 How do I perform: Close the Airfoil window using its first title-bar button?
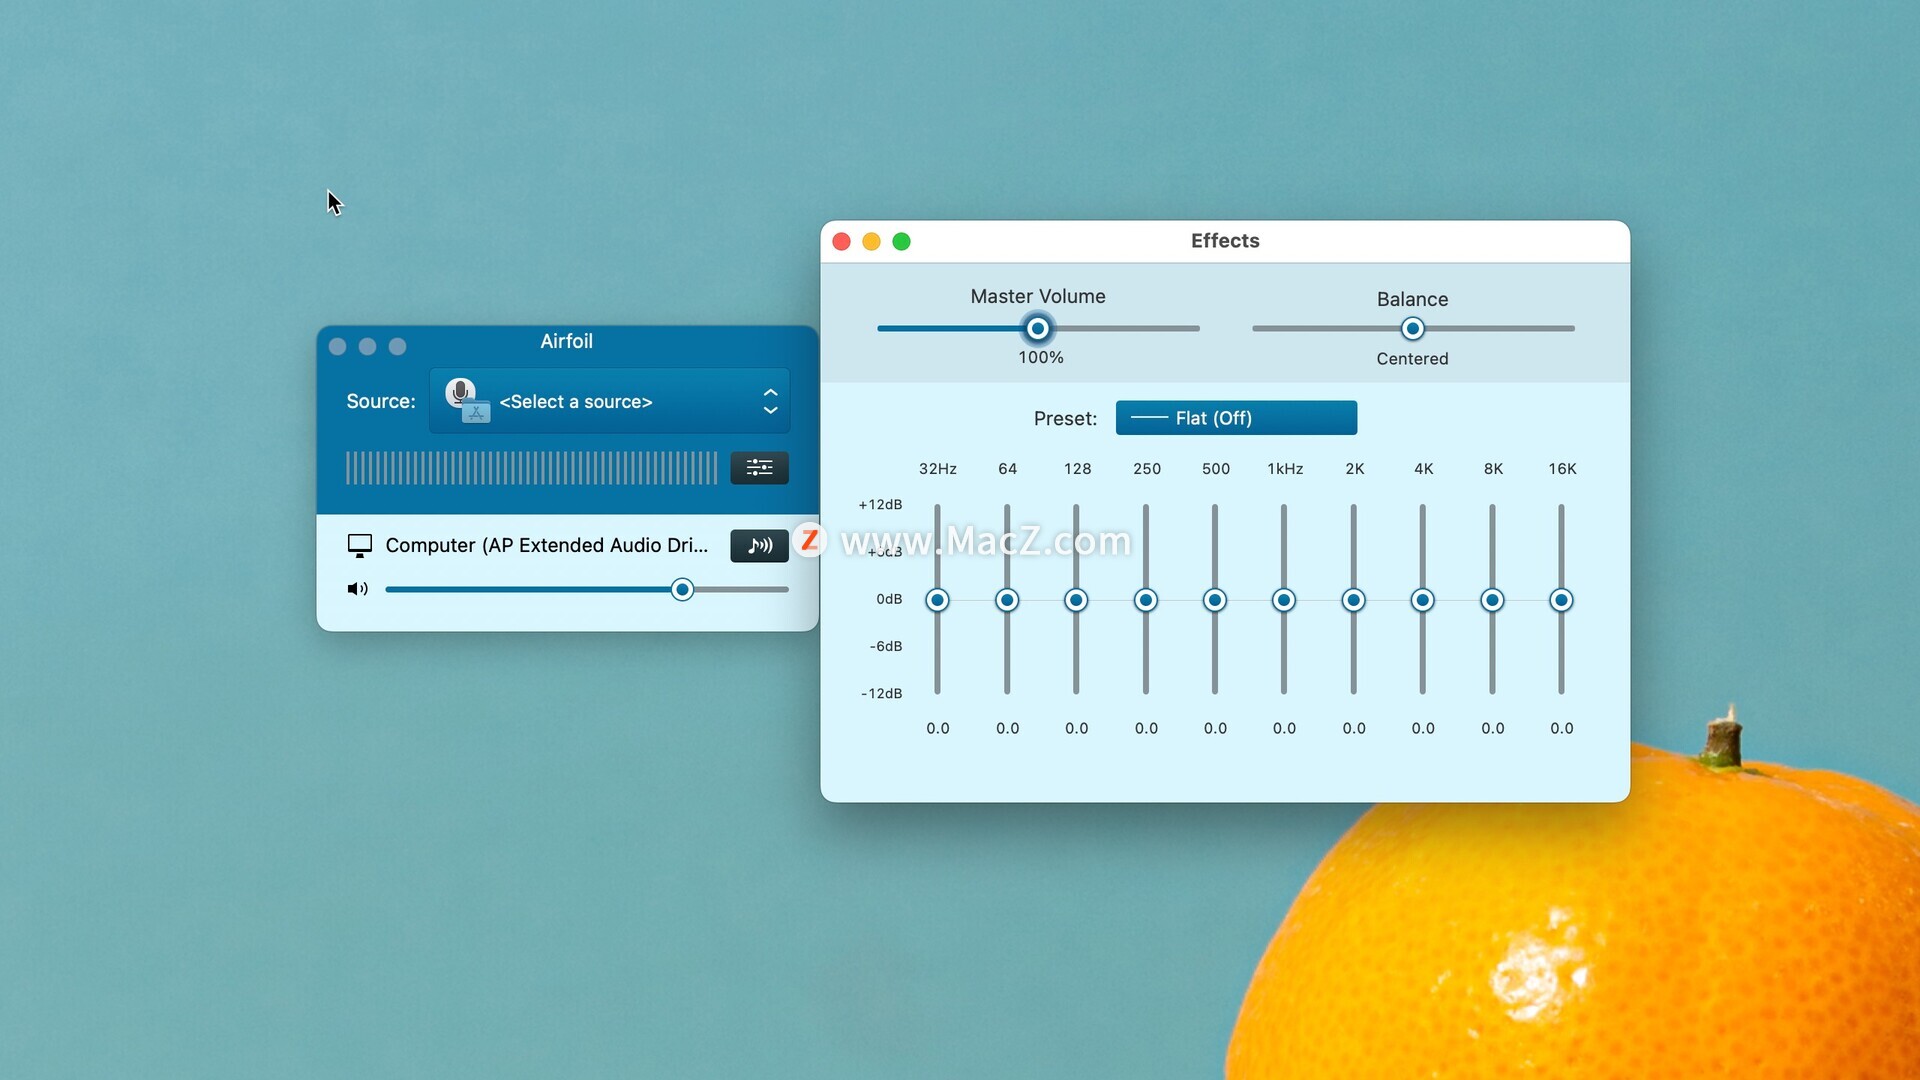tap(338, 346)
